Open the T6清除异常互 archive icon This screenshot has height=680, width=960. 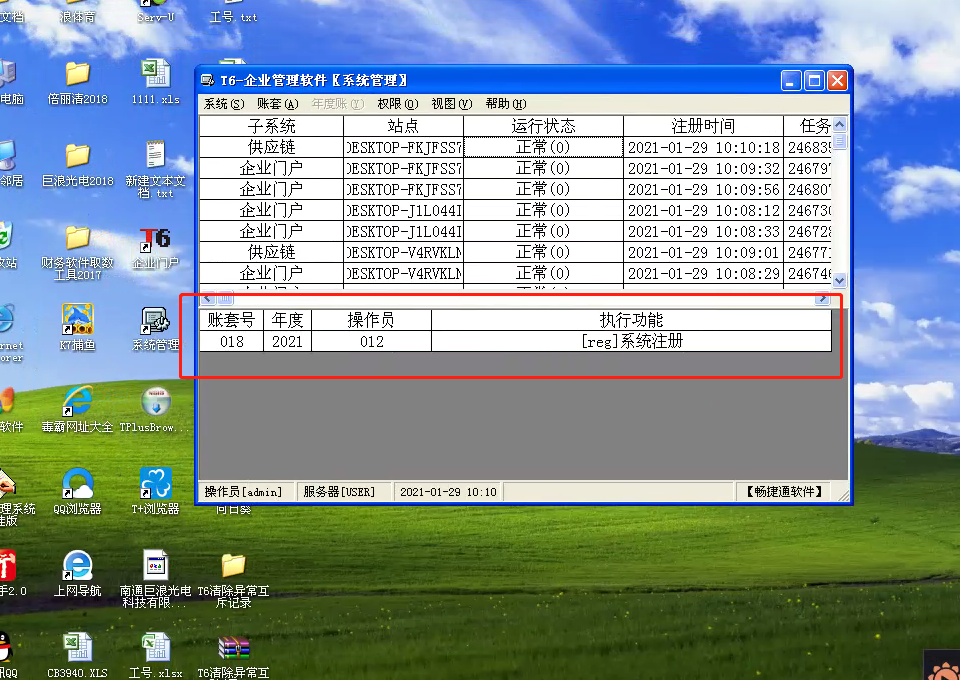(x=233, y=649)
